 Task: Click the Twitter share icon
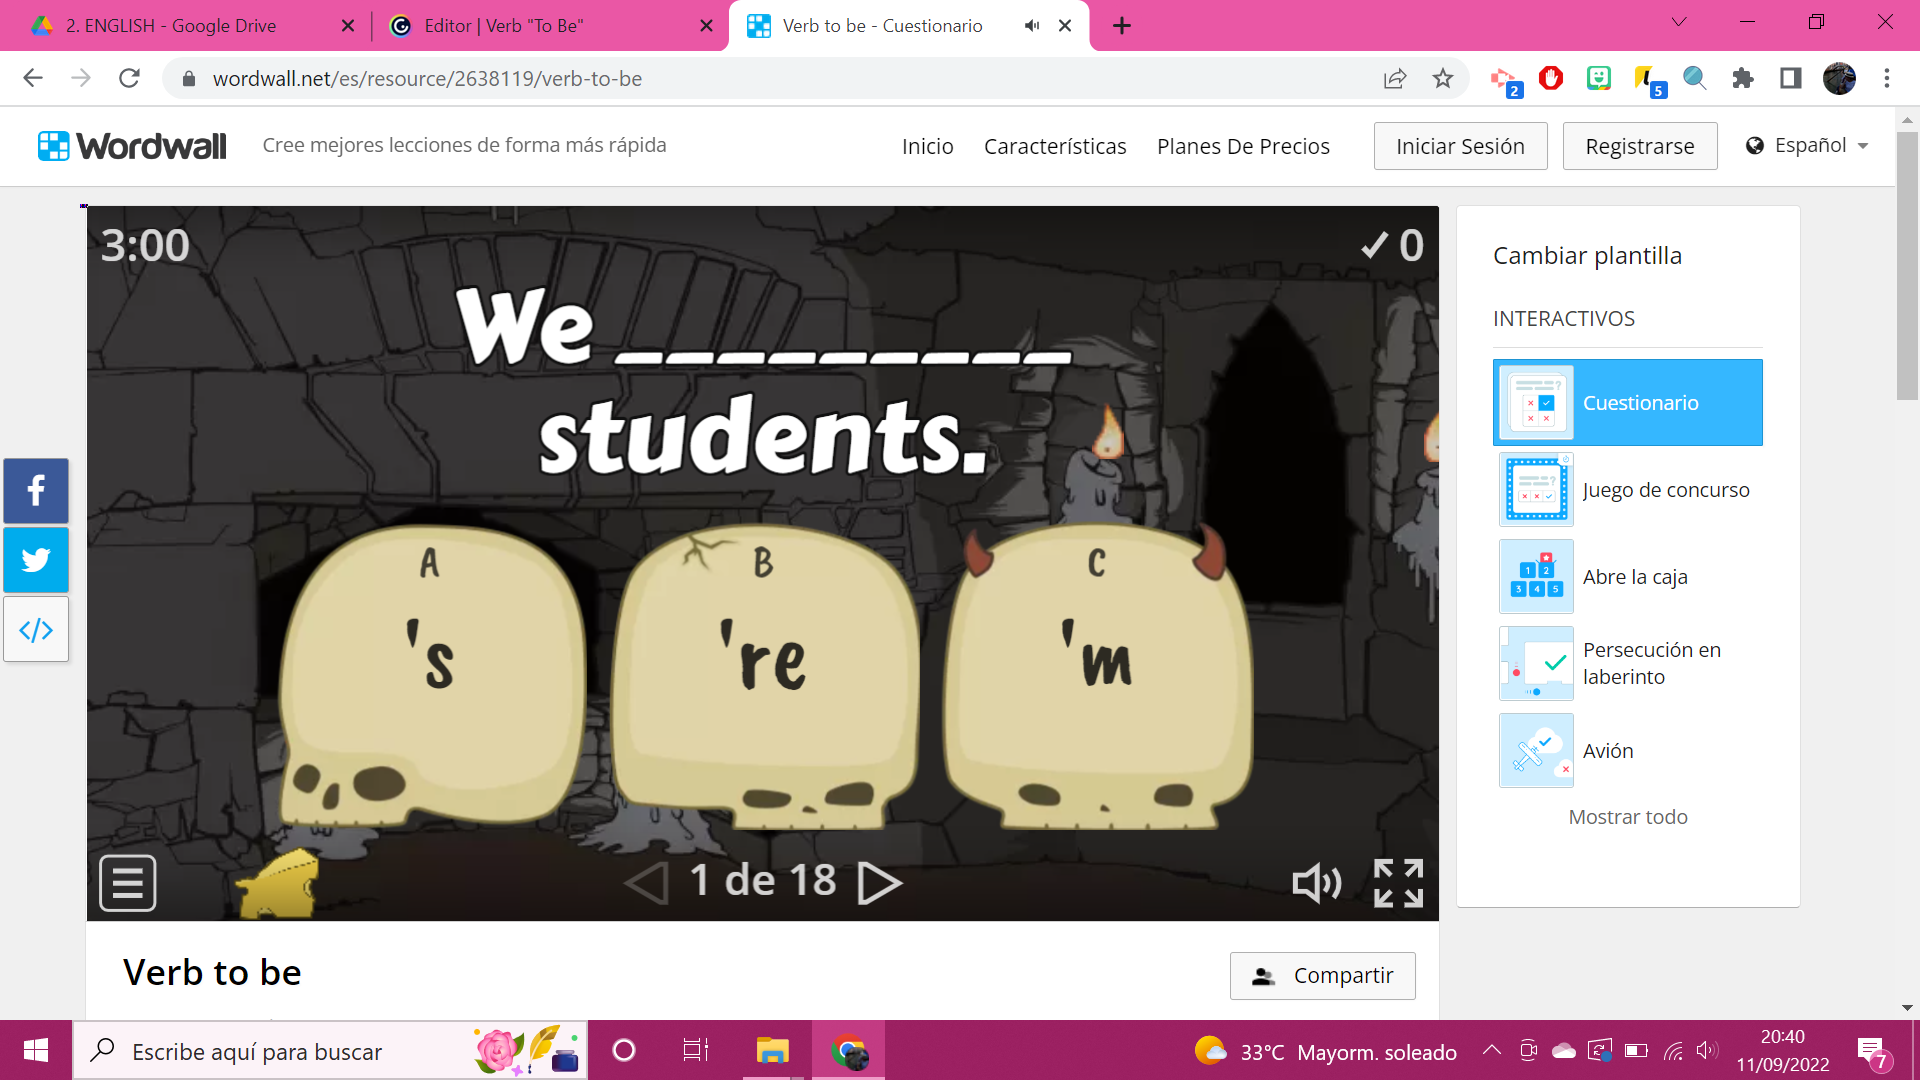coord(36,559)
